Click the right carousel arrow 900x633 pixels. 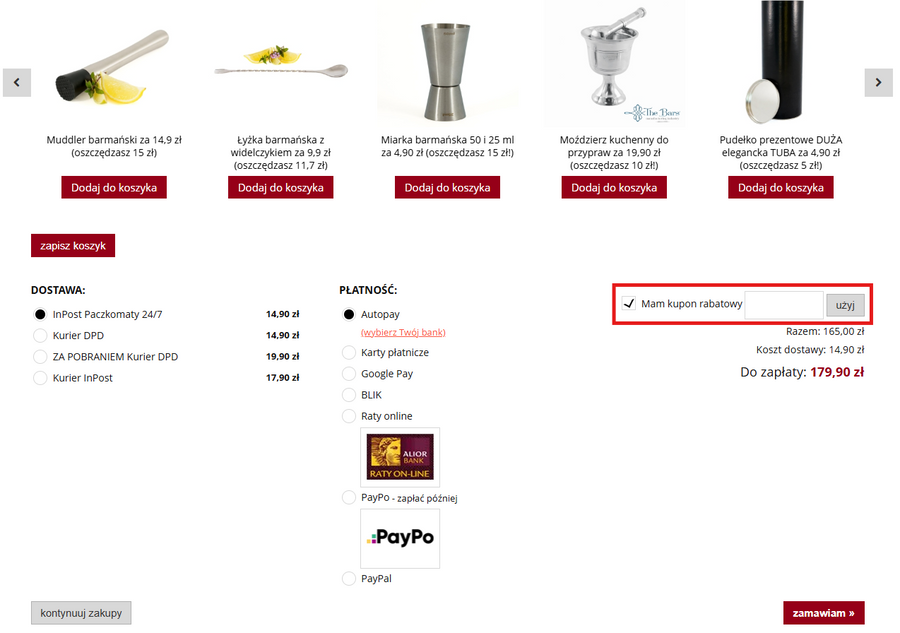point(878,82)
